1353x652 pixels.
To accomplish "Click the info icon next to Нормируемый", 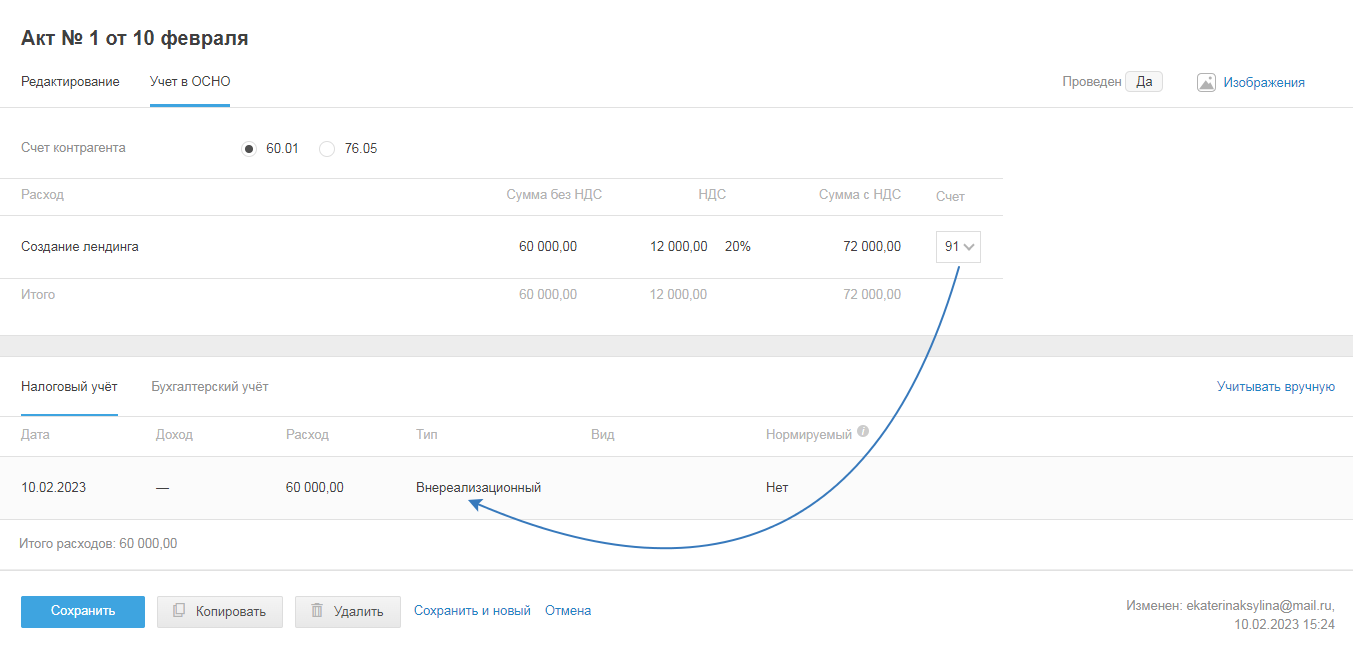I will pyautogui.click(x=863, y=433).
